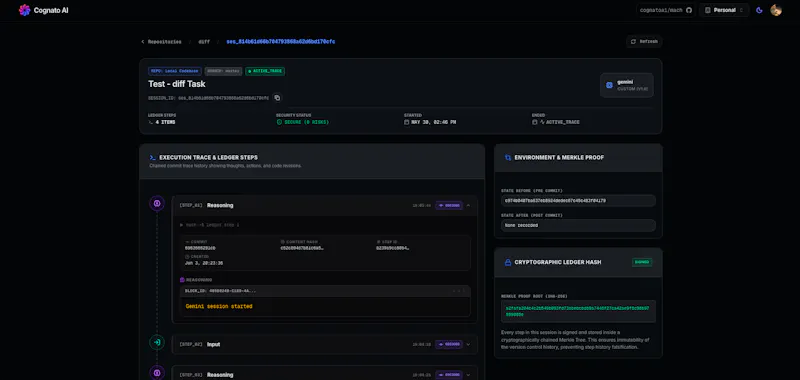Click the STEP_02 Input purple badge
800x380 pixels.
tap(449, 344)
